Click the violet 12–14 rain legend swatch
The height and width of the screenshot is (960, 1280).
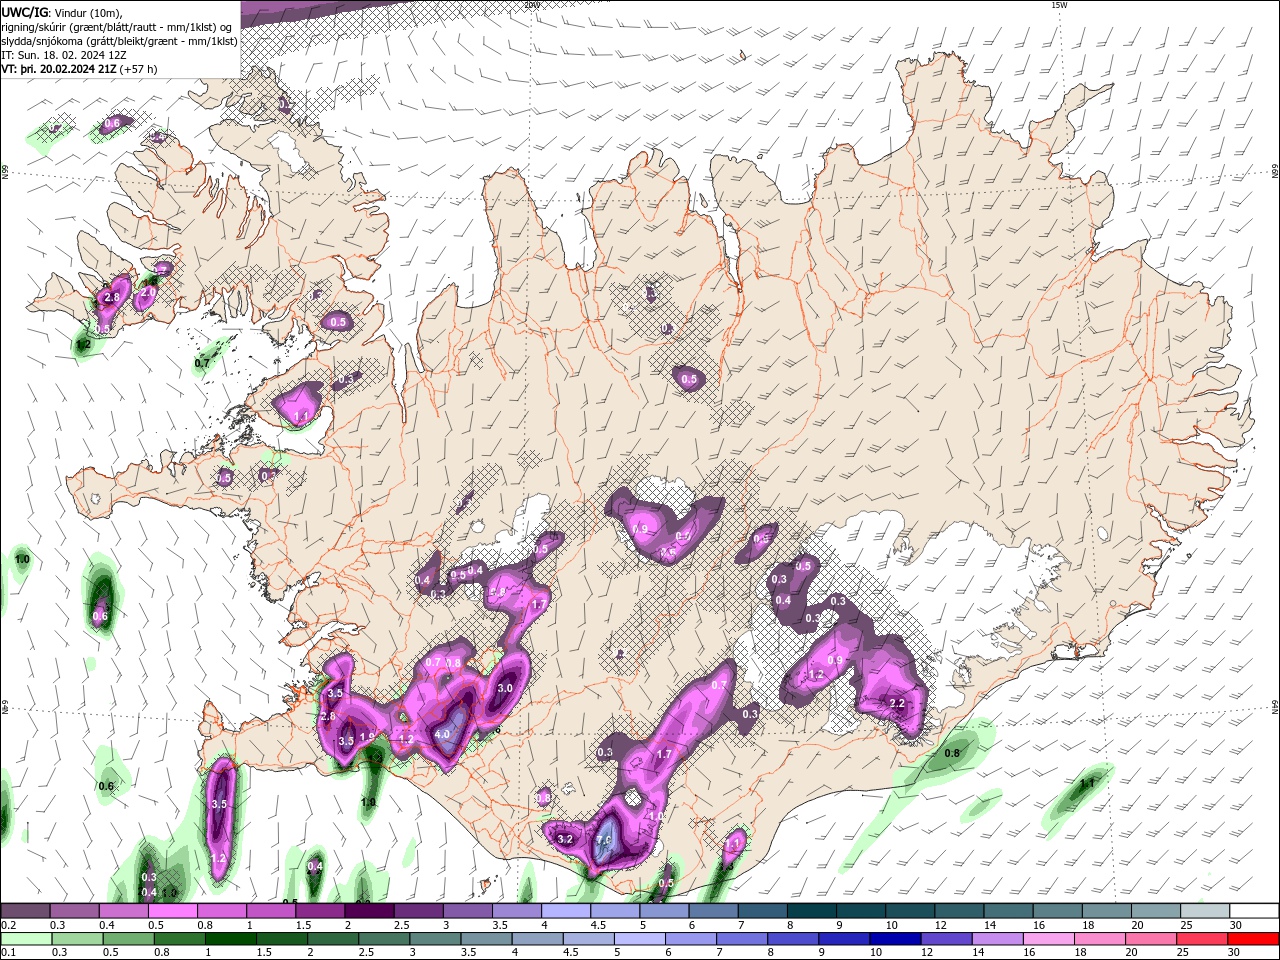click(946, 939)
